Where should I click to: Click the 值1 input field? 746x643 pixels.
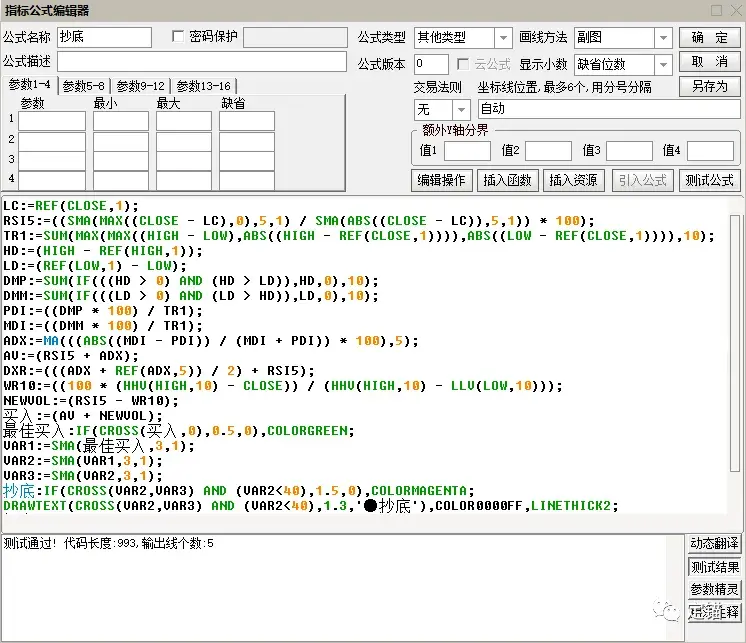pyautogui.click(x=467, y=151)
